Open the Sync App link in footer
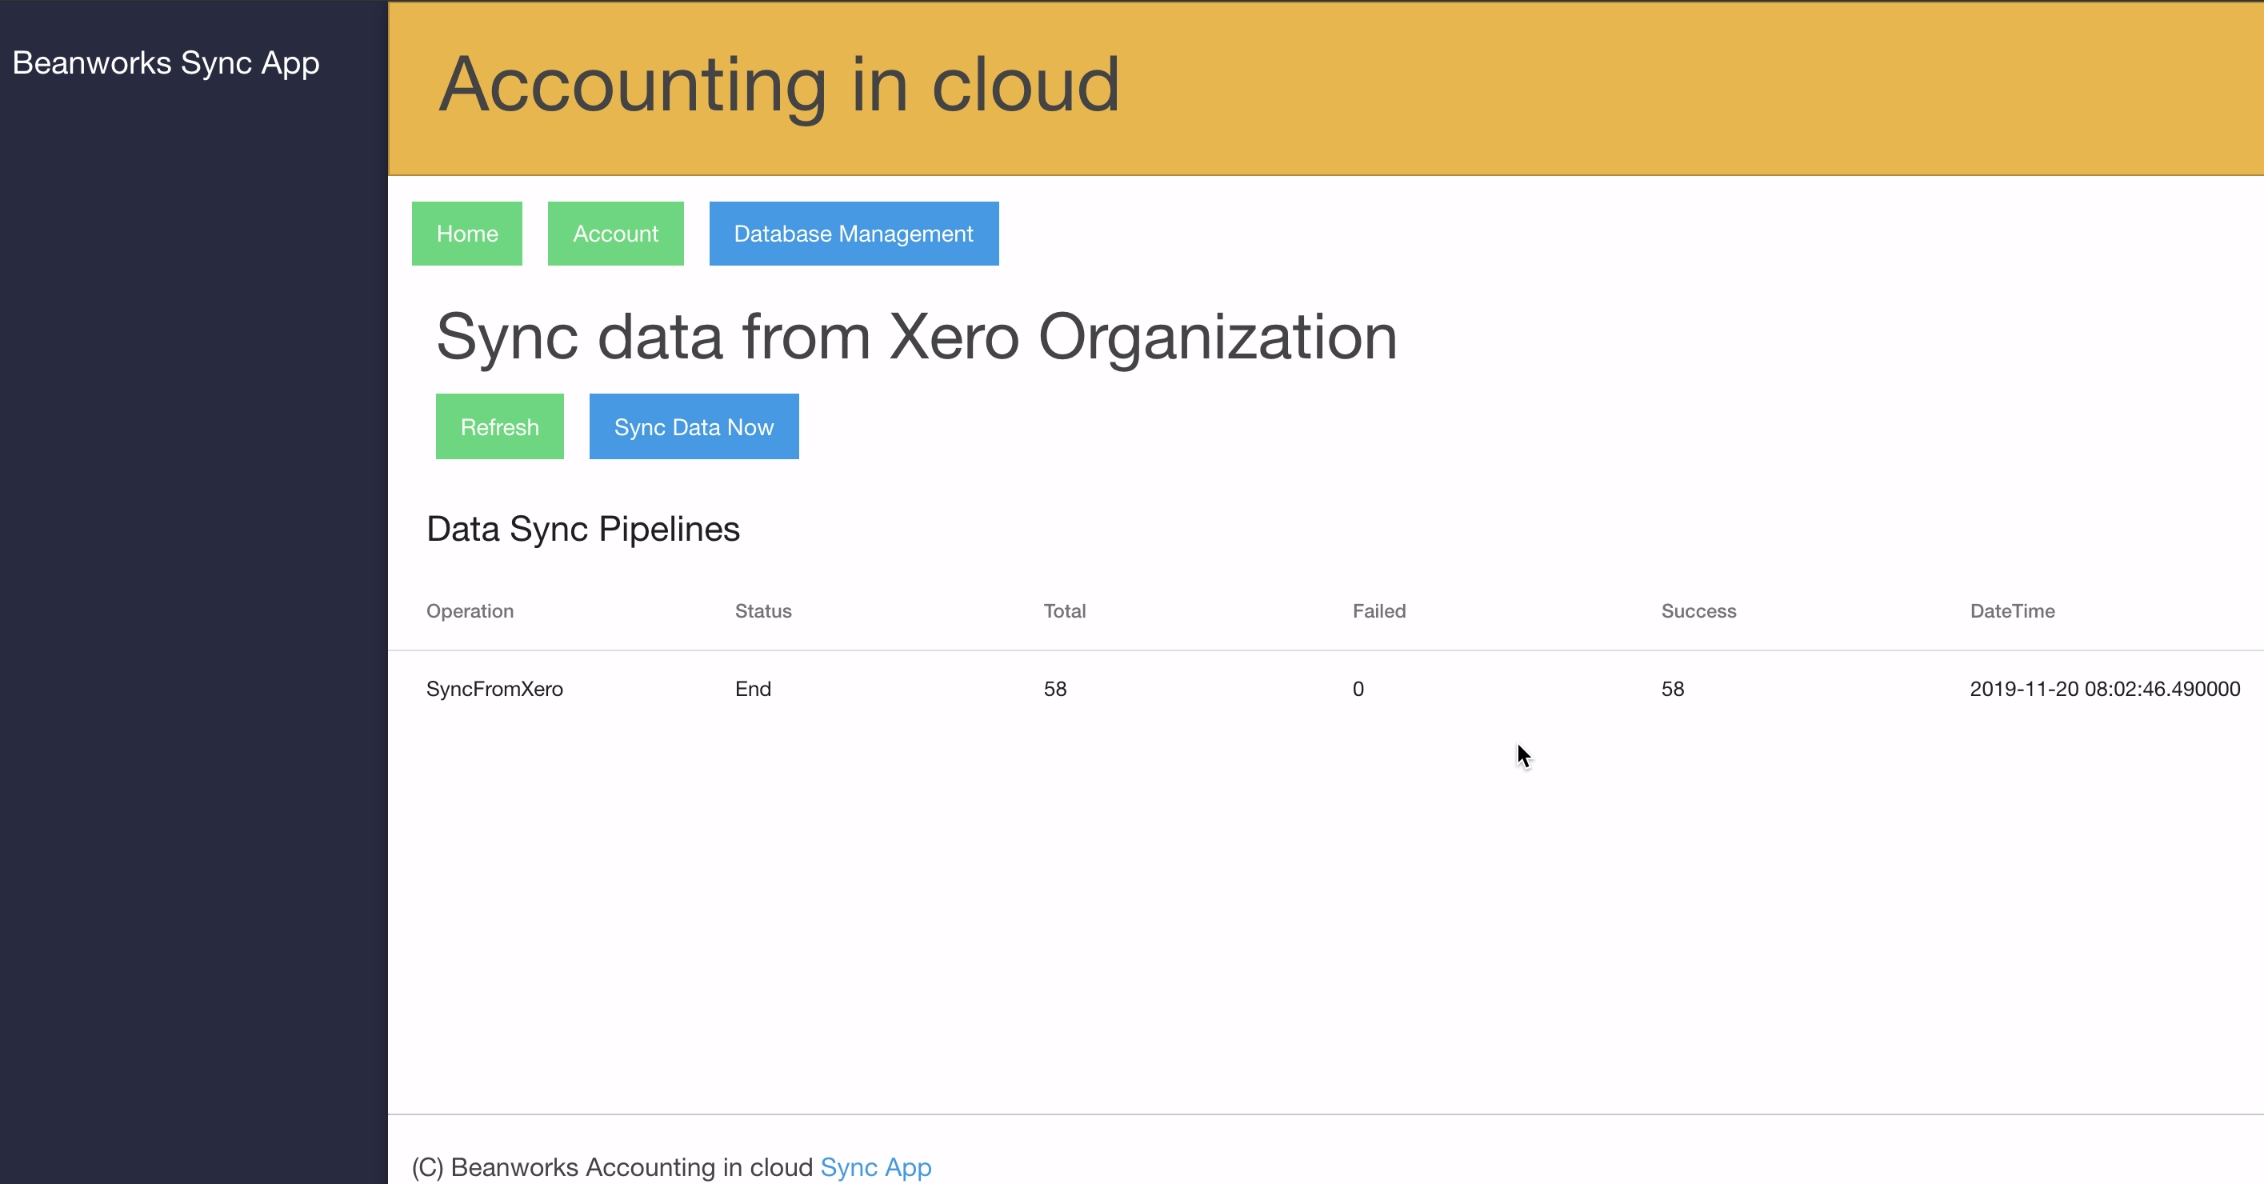 click(875, 1166)
